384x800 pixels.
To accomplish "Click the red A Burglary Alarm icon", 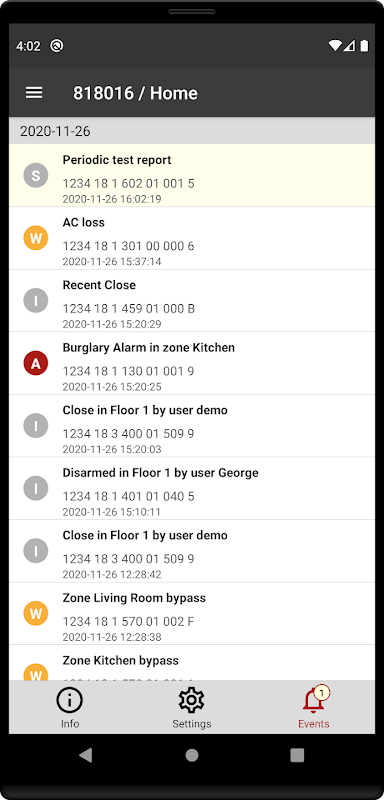I will (x=36, y=363).
